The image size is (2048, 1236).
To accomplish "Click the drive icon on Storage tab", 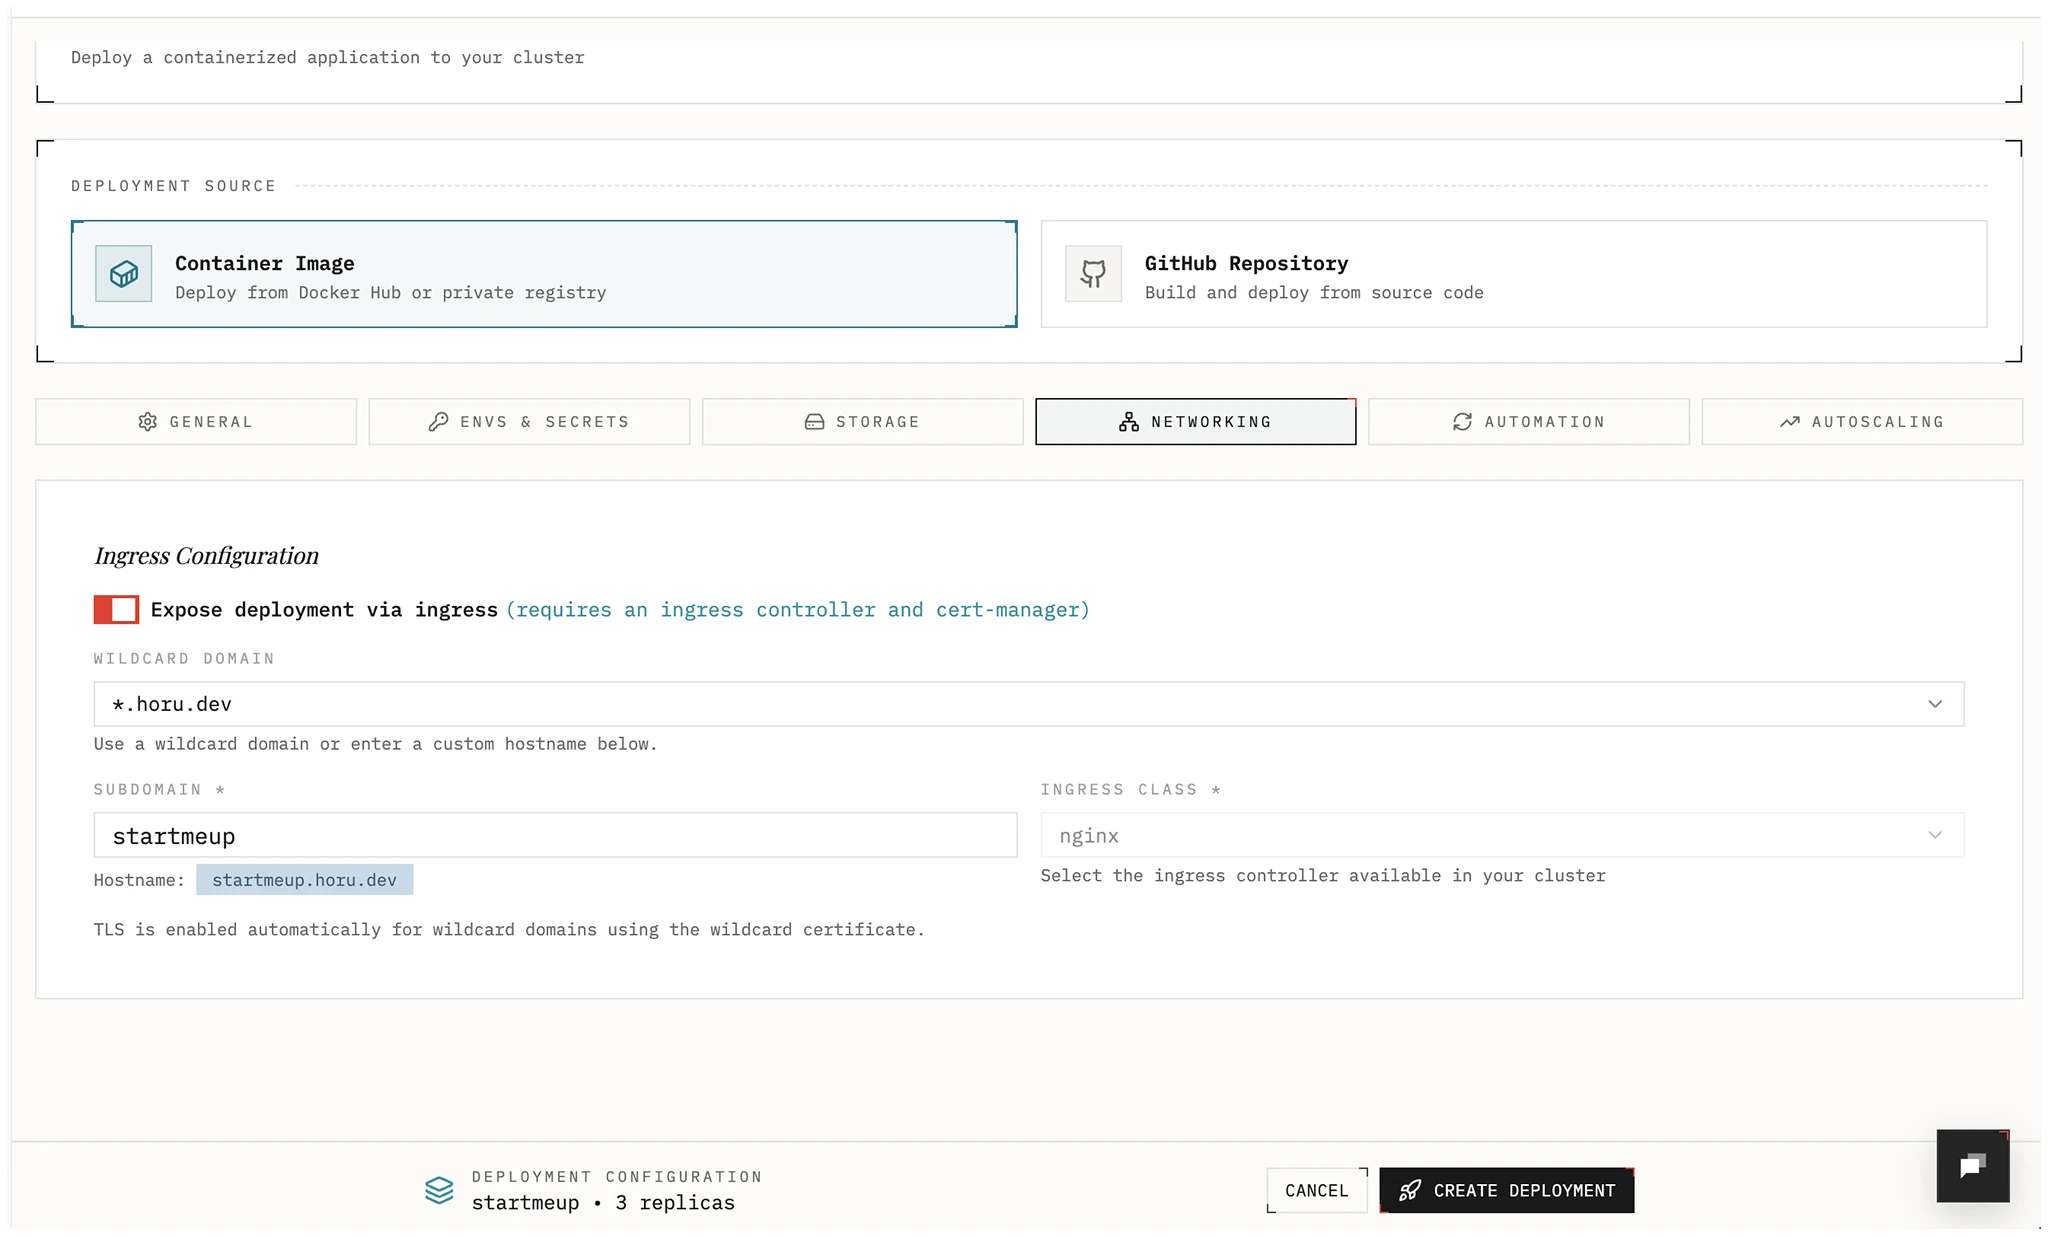I will coord(814,422).
